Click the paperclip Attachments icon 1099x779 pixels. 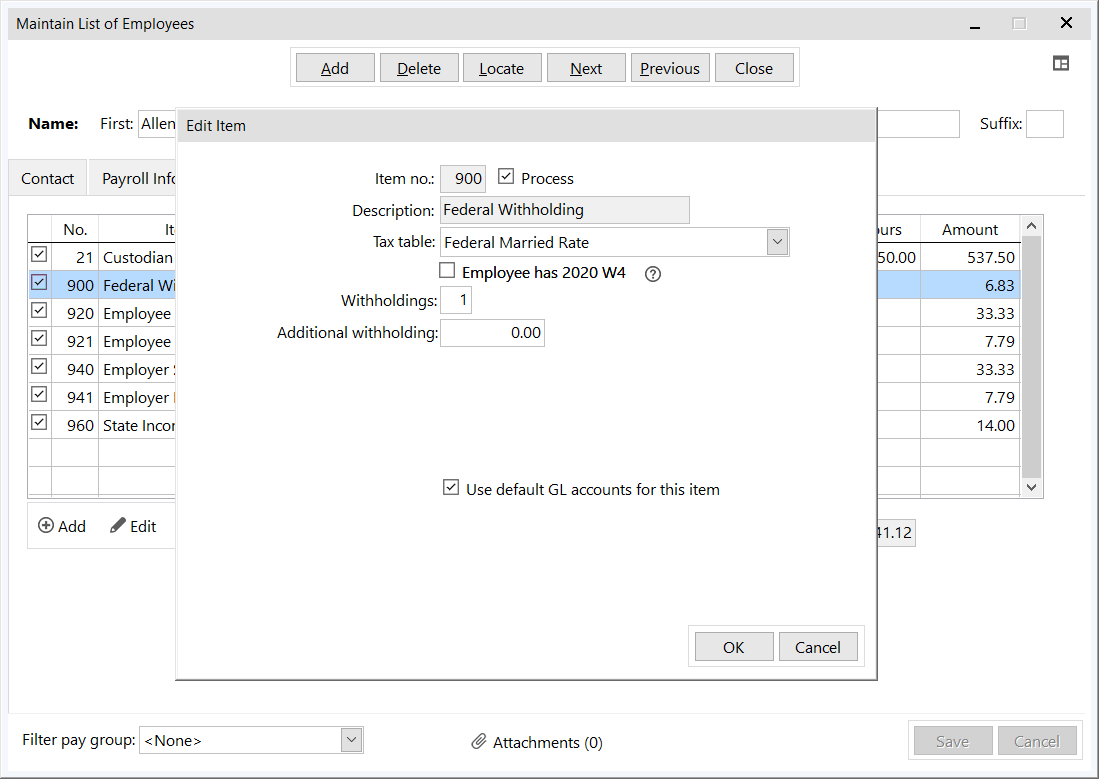click(479, 742)
